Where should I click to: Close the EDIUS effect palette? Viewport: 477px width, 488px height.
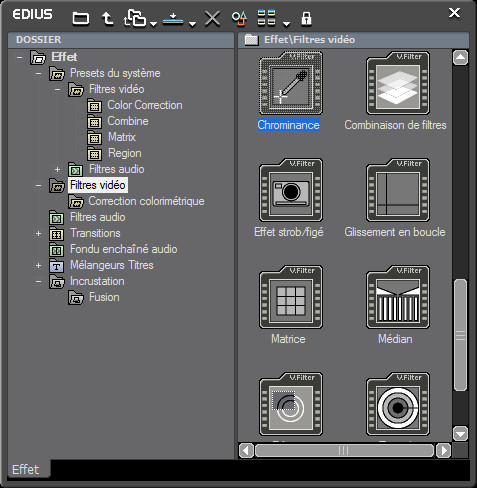[454, 13]
